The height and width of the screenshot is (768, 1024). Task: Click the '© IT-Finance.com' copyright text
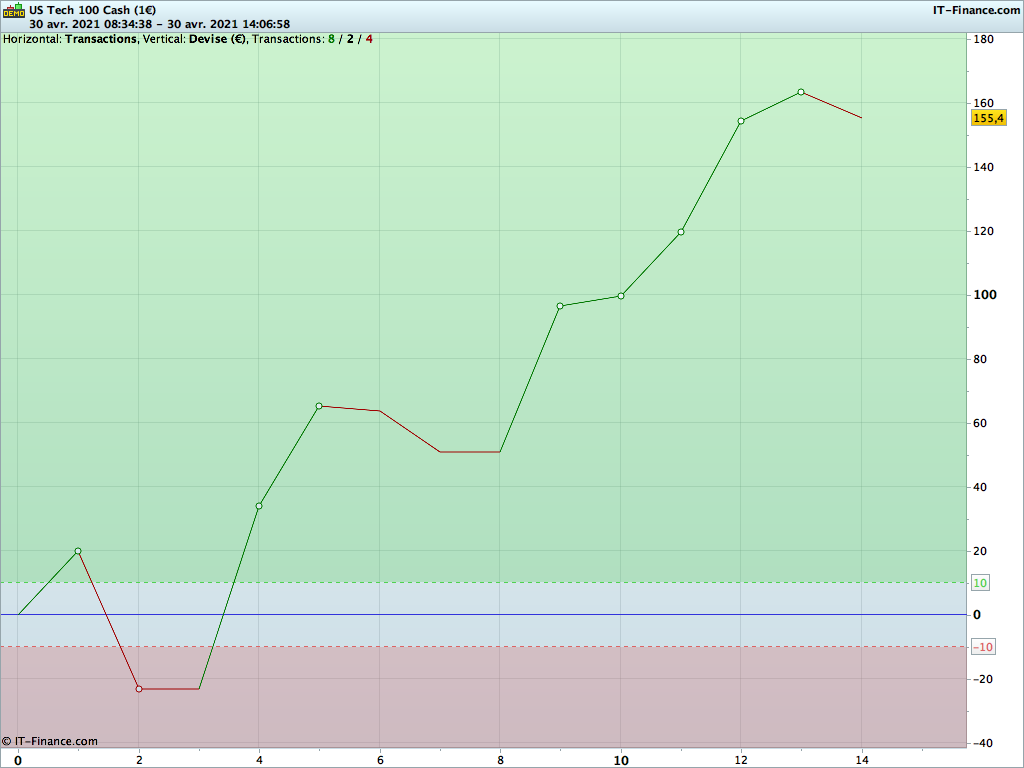50,741
